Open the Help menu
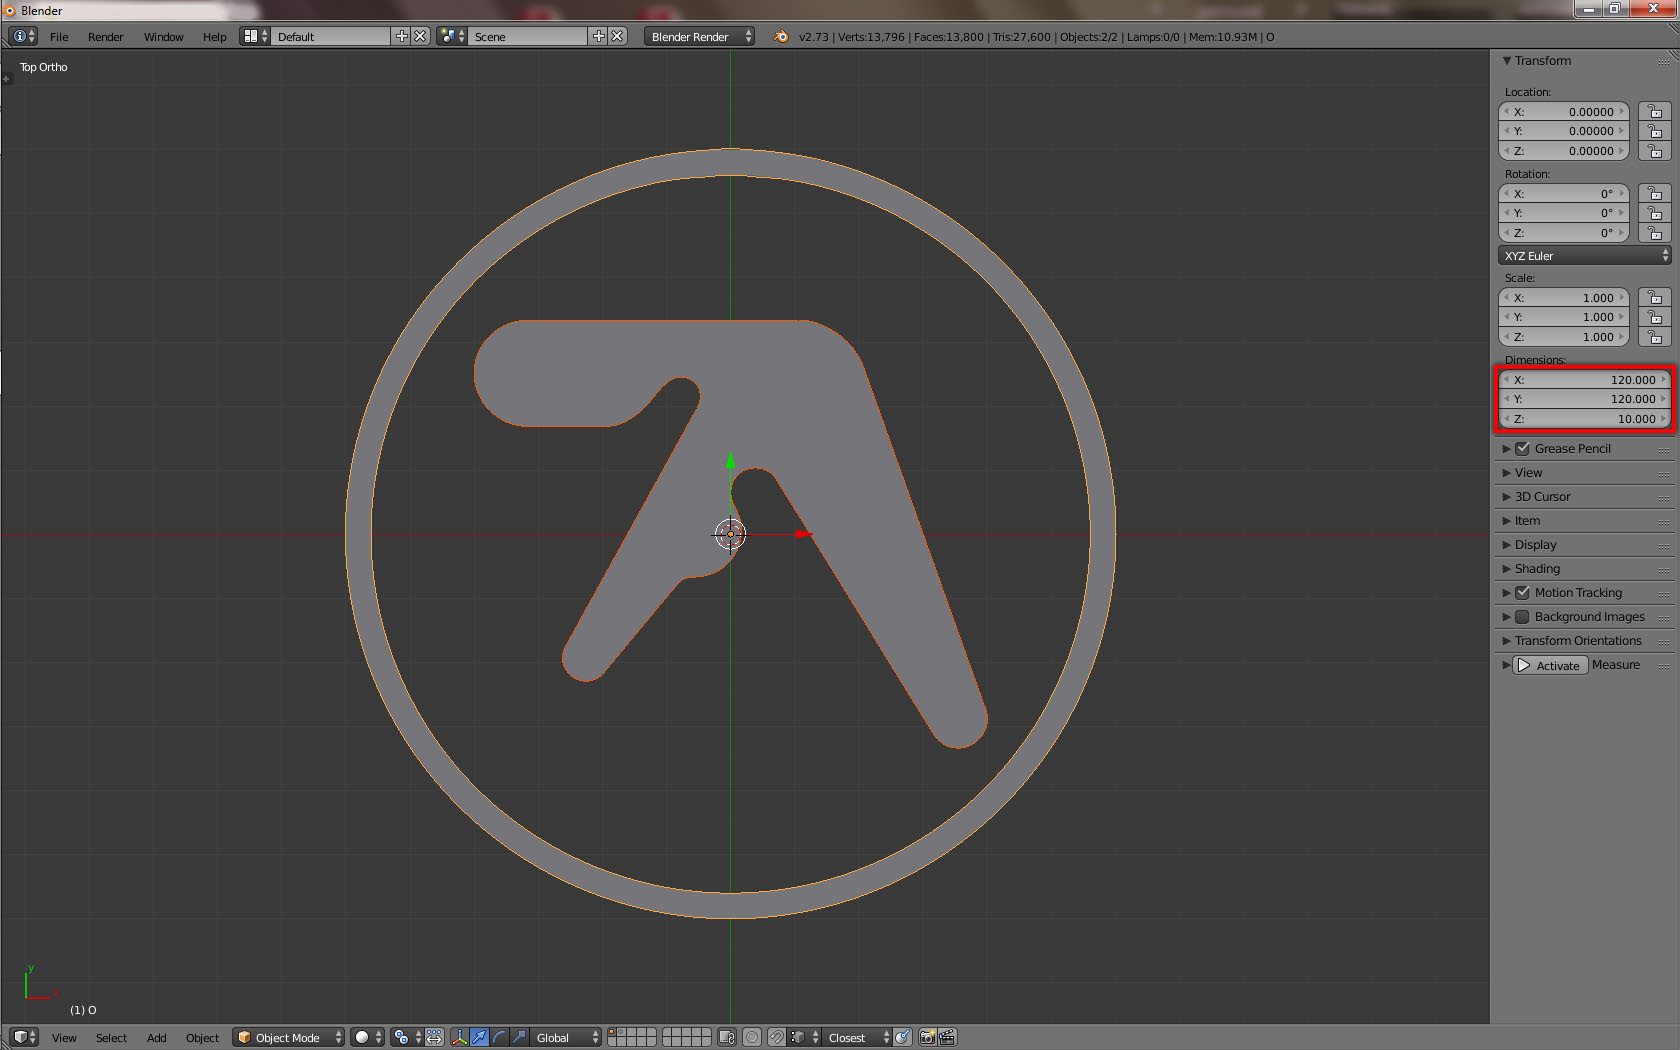The width and height of the screenshot is (1680, 1050). pyautogui.click(x=214, y=37)
